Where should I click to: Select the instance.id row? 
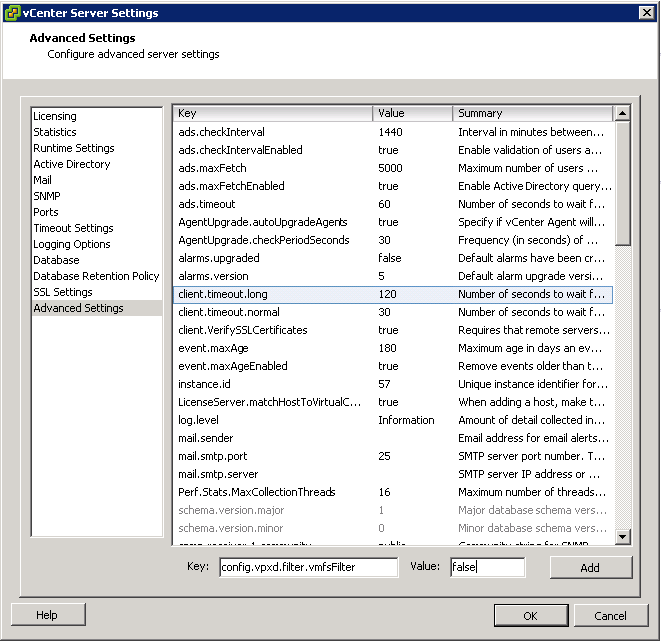coord(393,385)
